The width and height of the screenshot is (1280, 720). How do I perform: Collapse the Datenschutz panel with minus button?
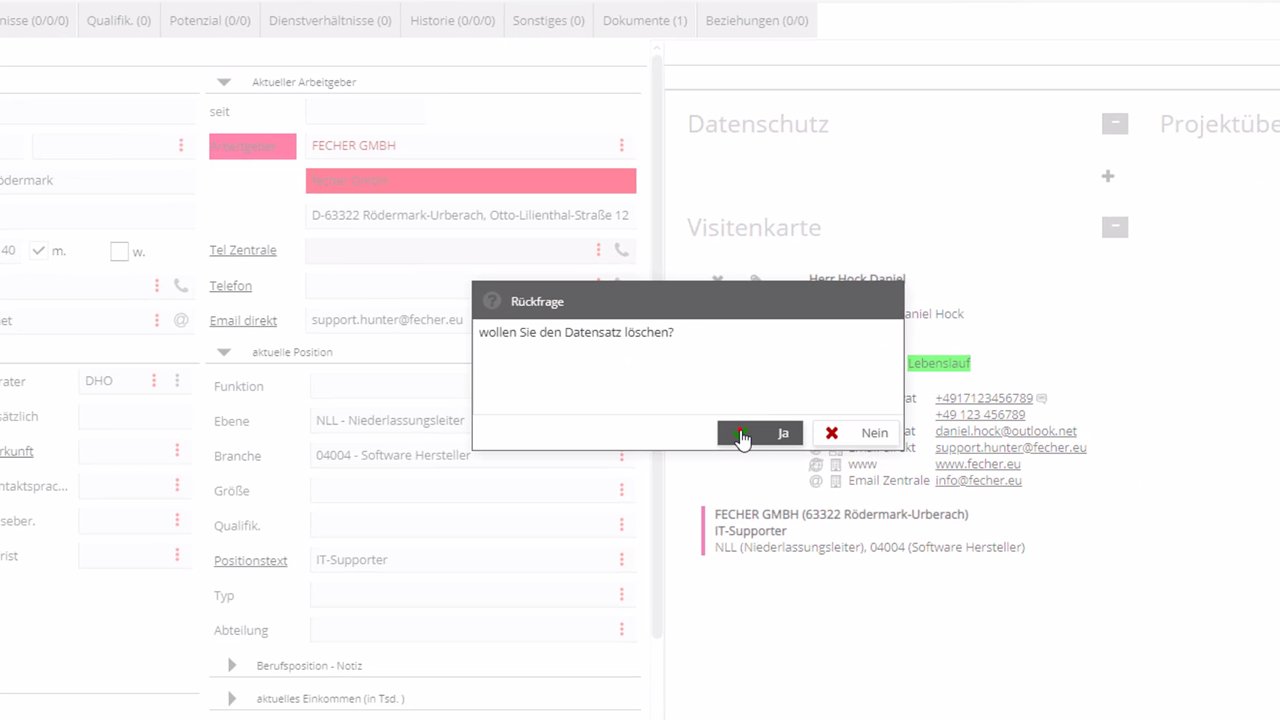(x=1115, y=124)
